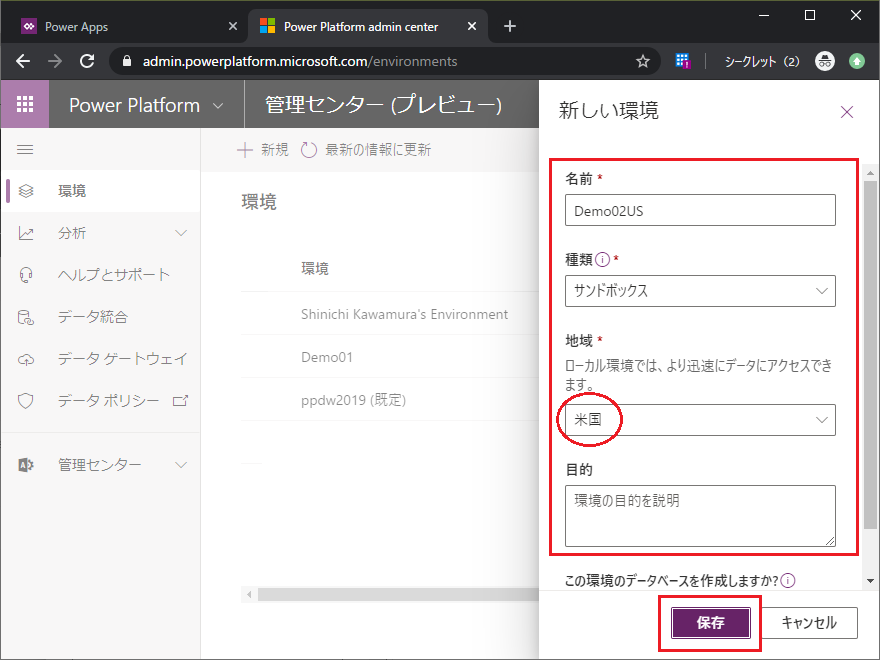Select データ ポリシー in the sidebar

(x=100, y=401)
